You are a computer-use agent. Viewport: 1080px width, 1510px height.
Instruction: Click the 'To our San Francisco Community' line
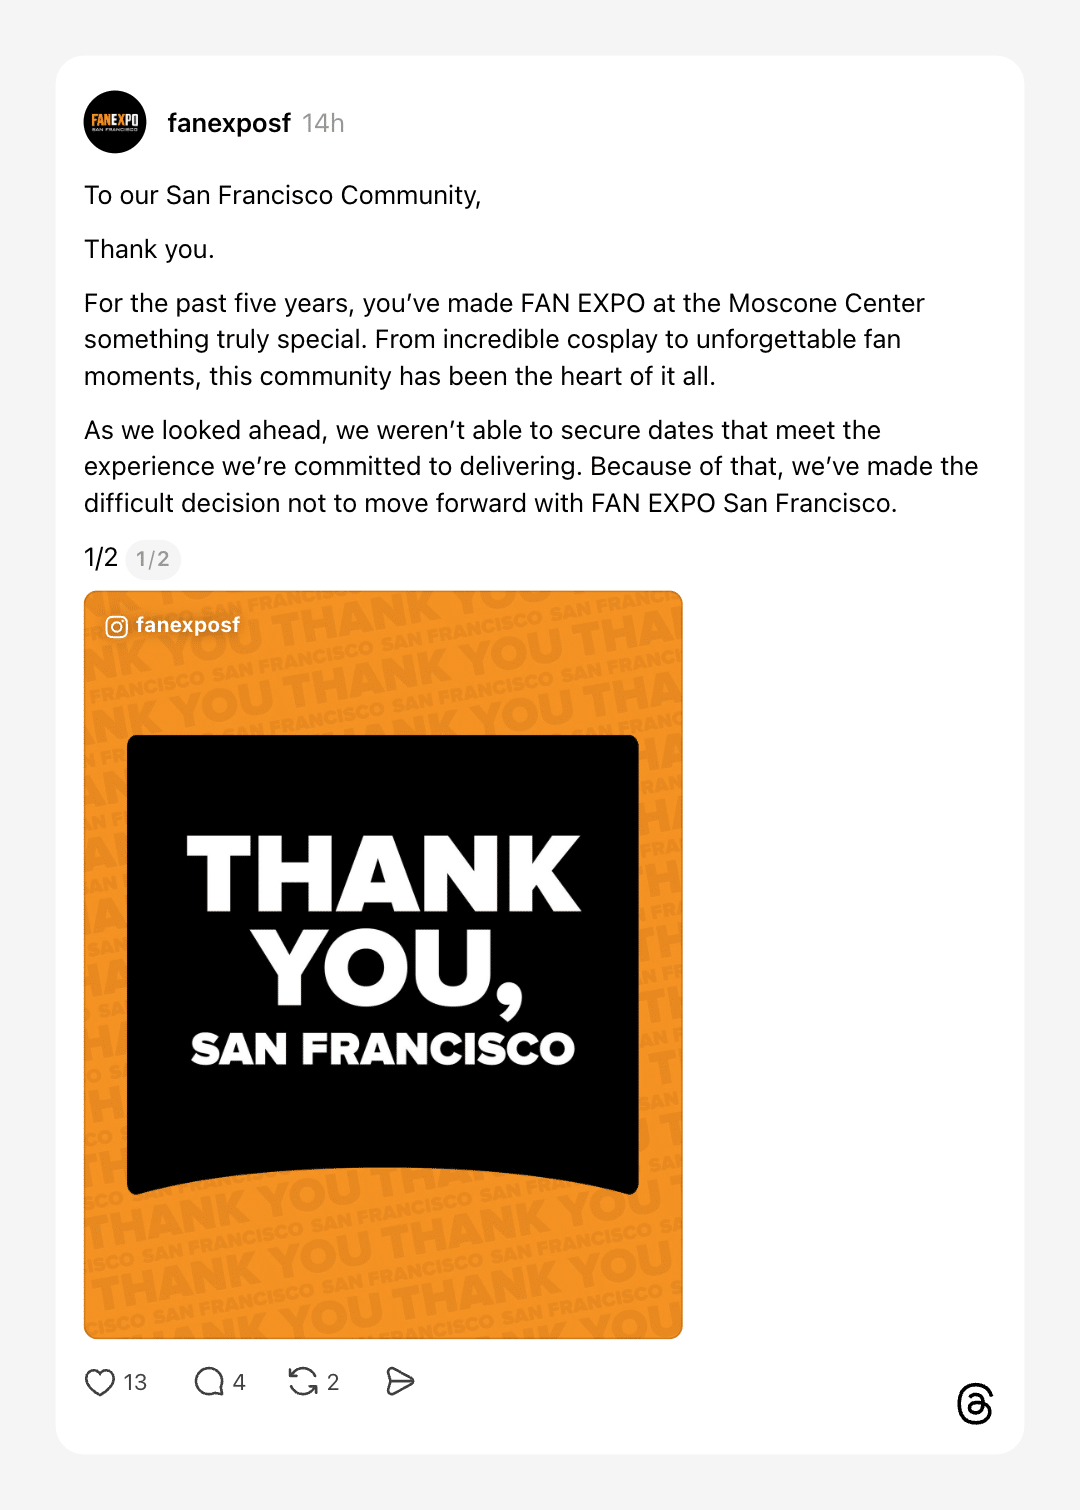(283, 195)
